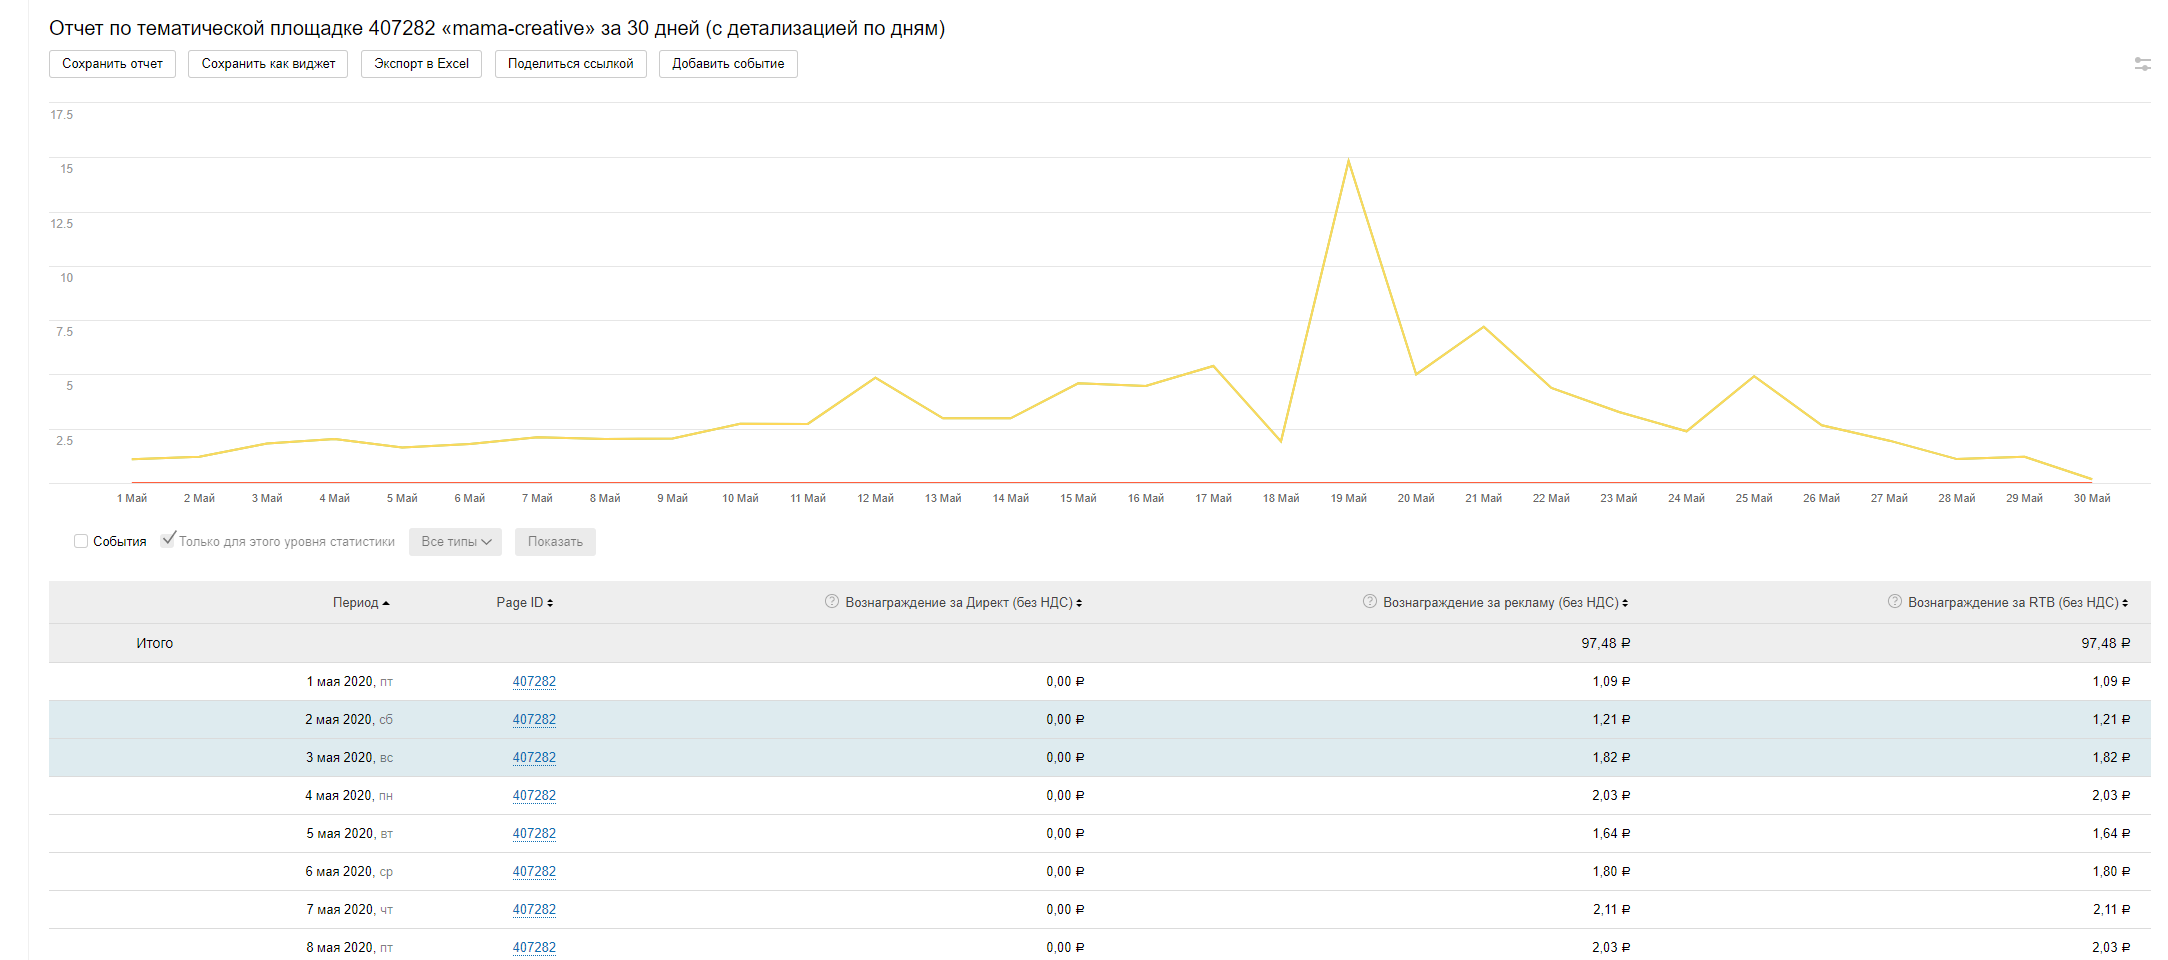
Task: Click sort arrows on Вознаграждение за рекламу column
Action: click(1625, 603)
